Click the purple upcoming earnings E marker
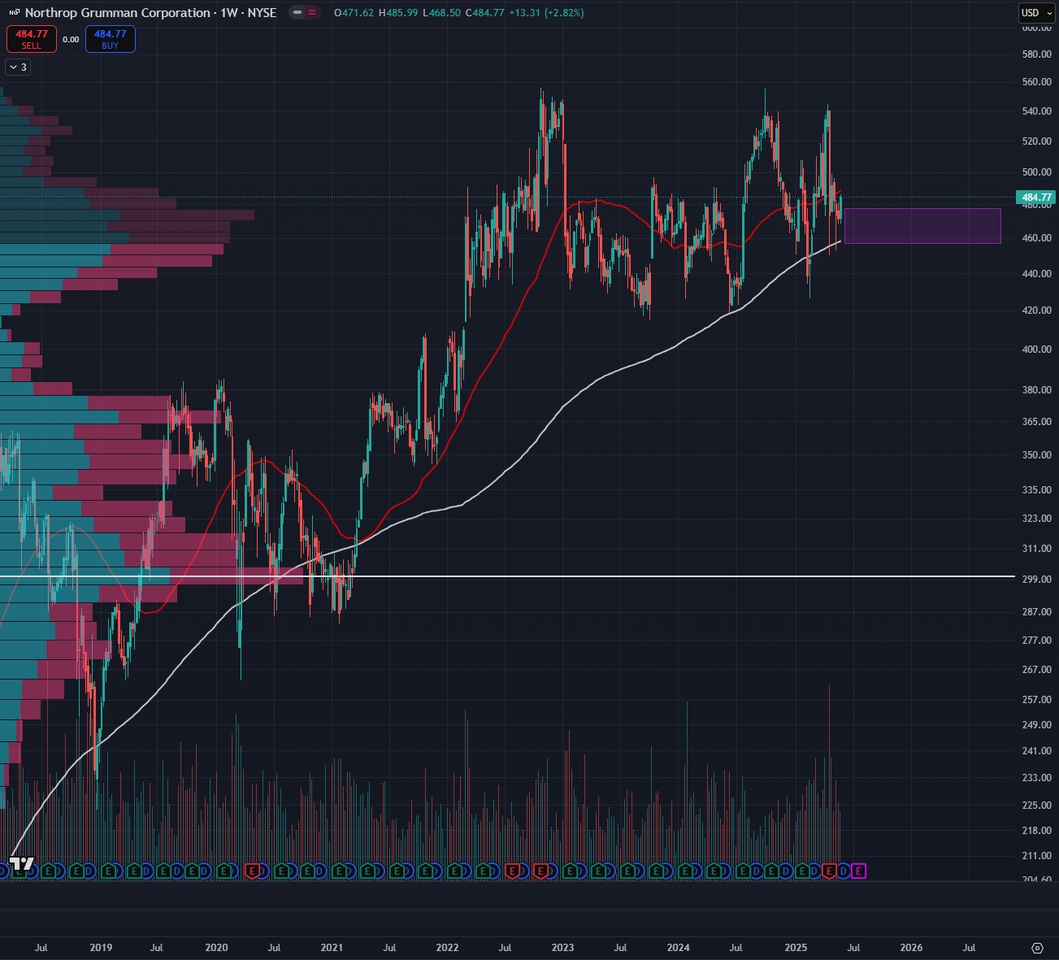 click(858, 871)
